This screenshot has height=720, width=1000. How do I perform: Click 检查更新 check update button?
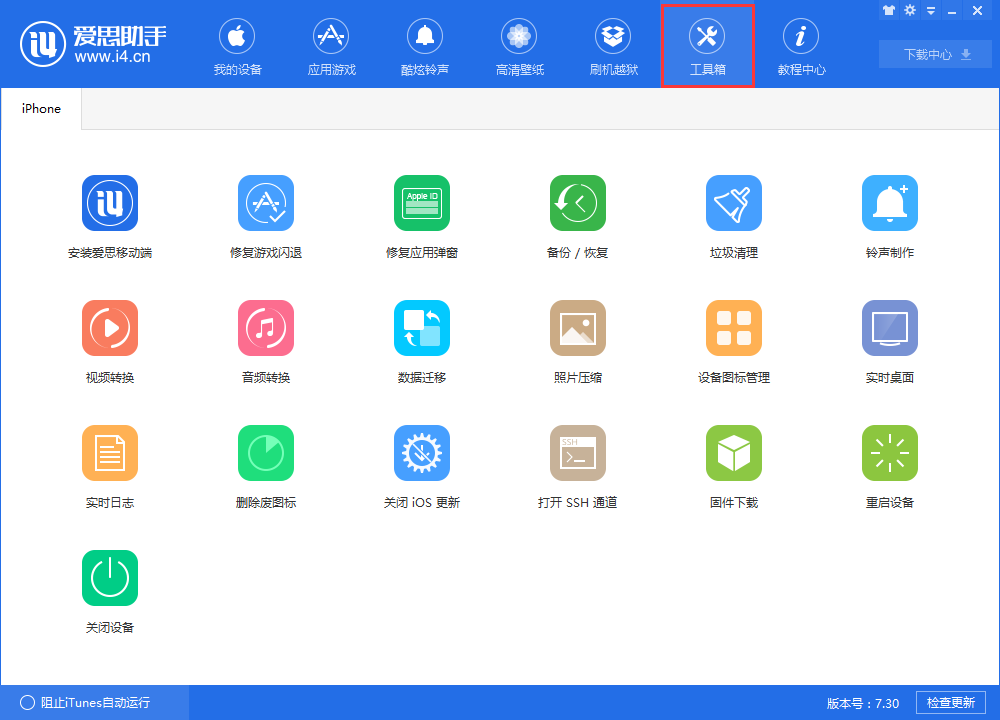[x=950, y=703]
